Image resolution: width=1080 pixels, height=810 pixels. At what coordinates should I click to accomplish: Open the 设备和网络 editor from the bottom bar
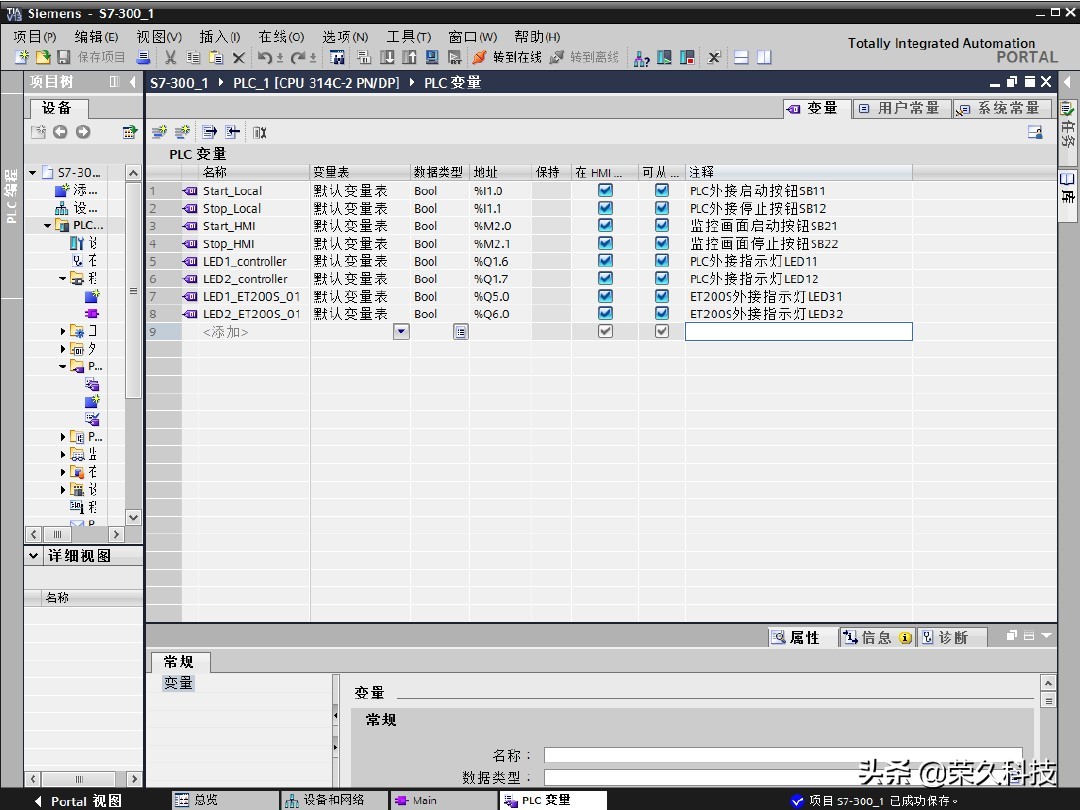coord(333,799)
